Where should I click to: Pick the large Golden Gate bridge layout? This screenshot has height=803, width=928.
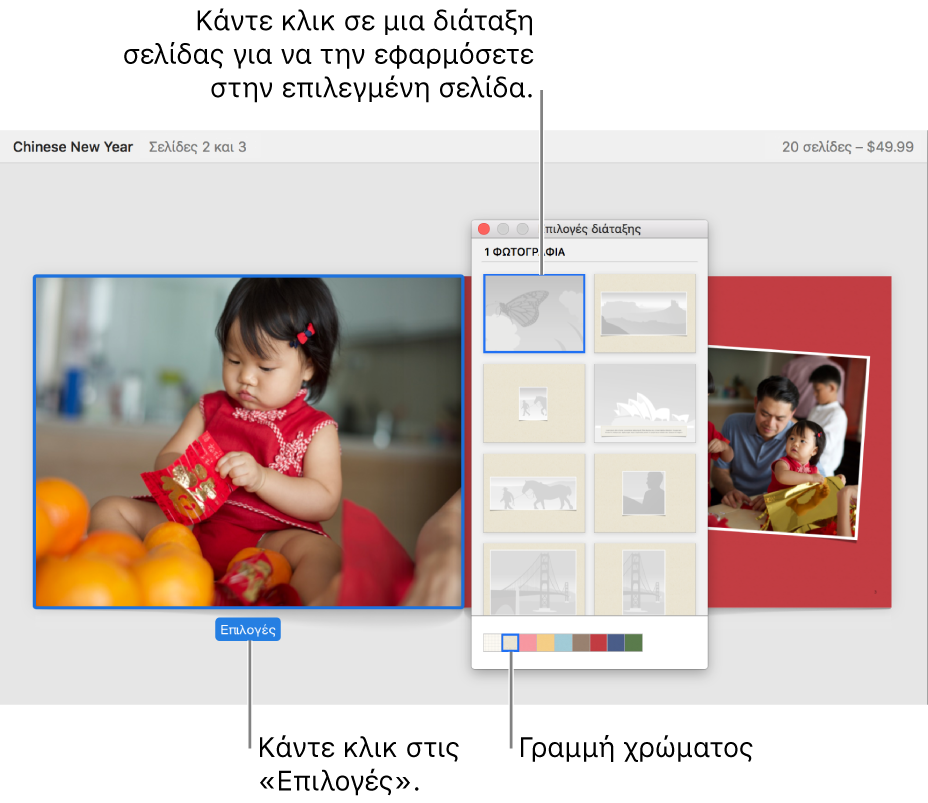534,579
